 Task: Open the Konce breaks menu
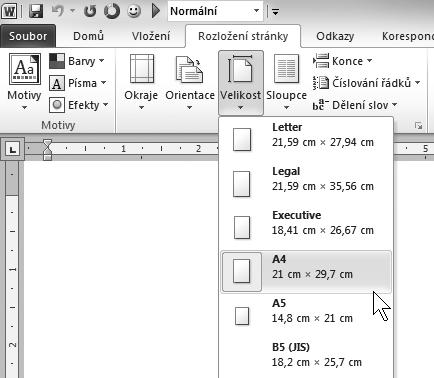pos(343,61)
